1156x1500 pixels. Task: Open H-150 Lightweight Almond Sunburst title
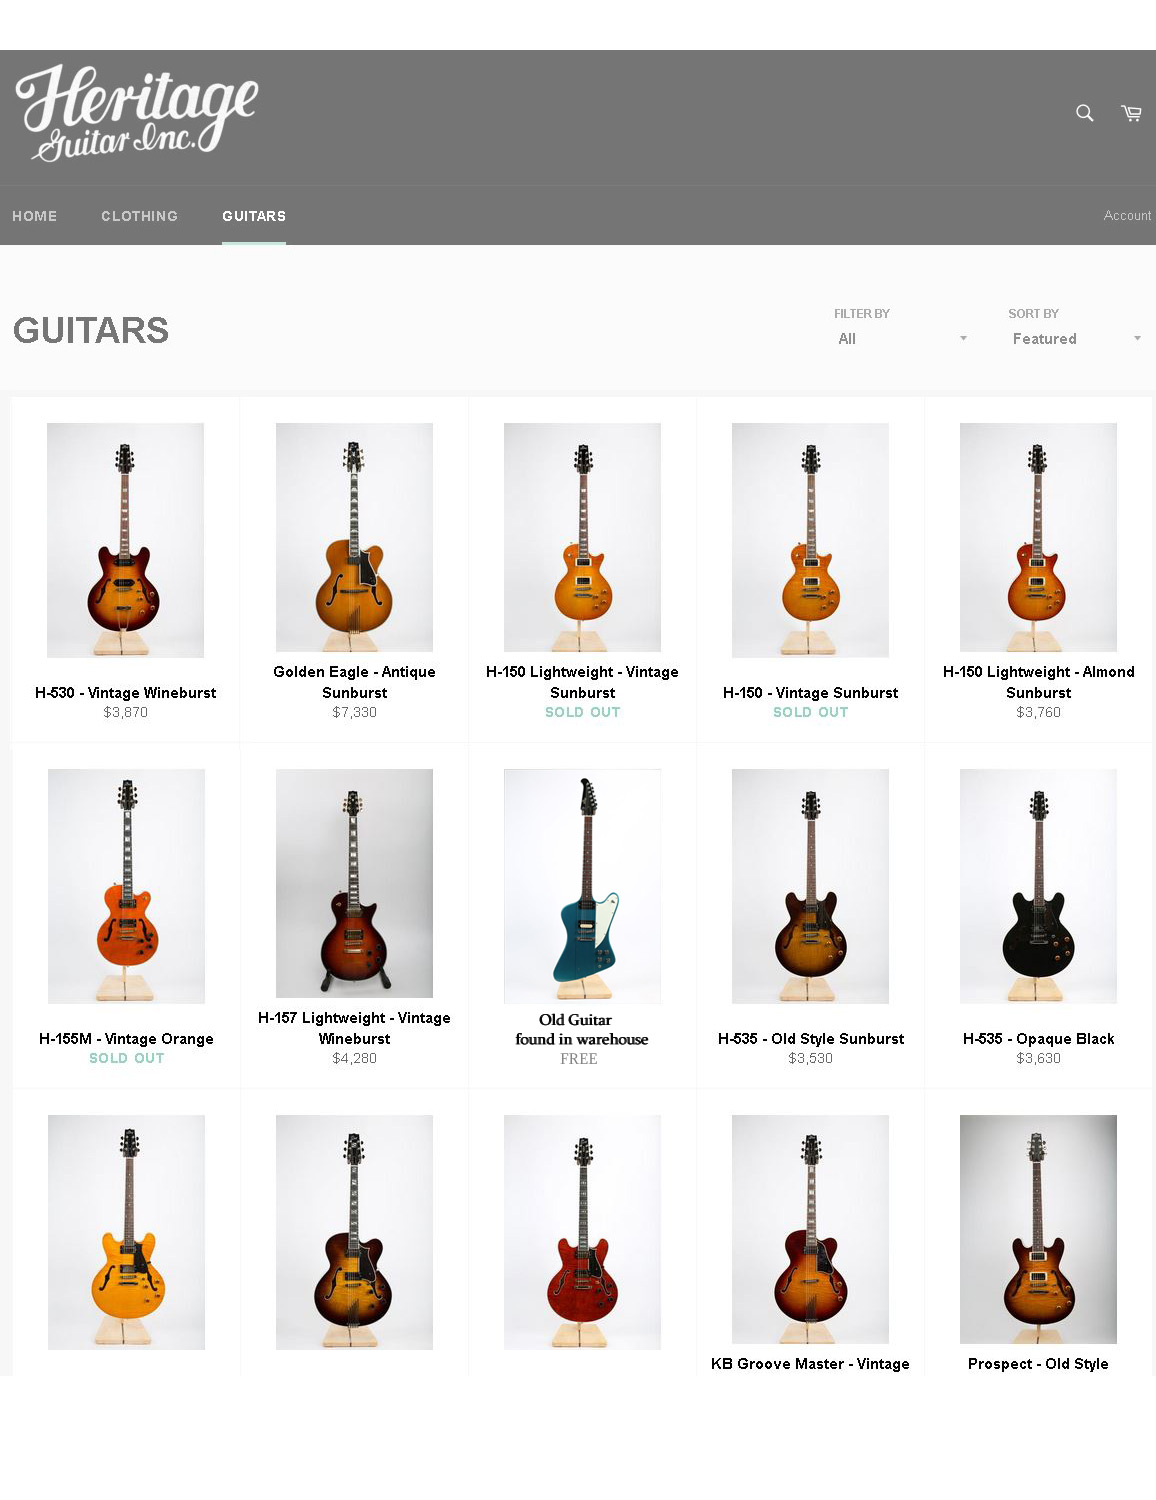(x=1038, y=682)
